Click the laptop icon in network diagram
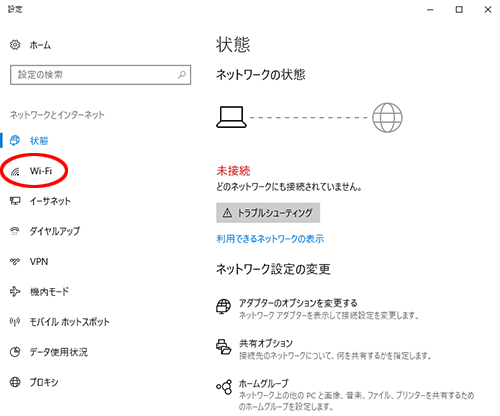The image size is (500, 416). pos(231,117)
